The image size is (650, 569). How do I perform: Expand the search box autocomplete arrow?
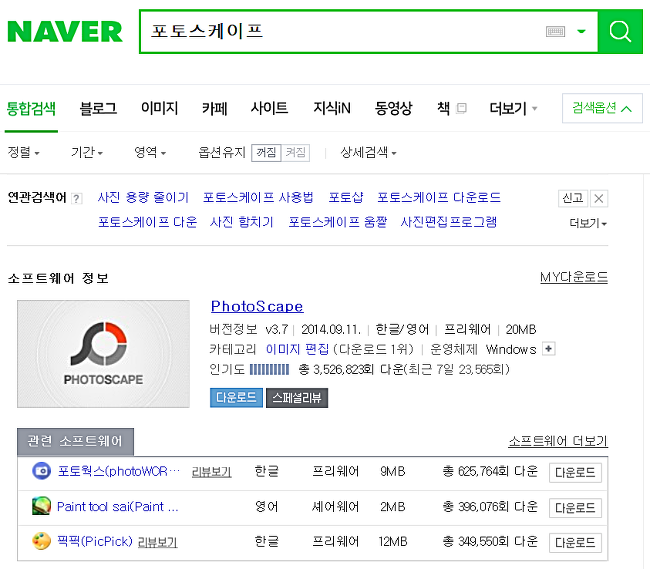(x=581, y=31)
